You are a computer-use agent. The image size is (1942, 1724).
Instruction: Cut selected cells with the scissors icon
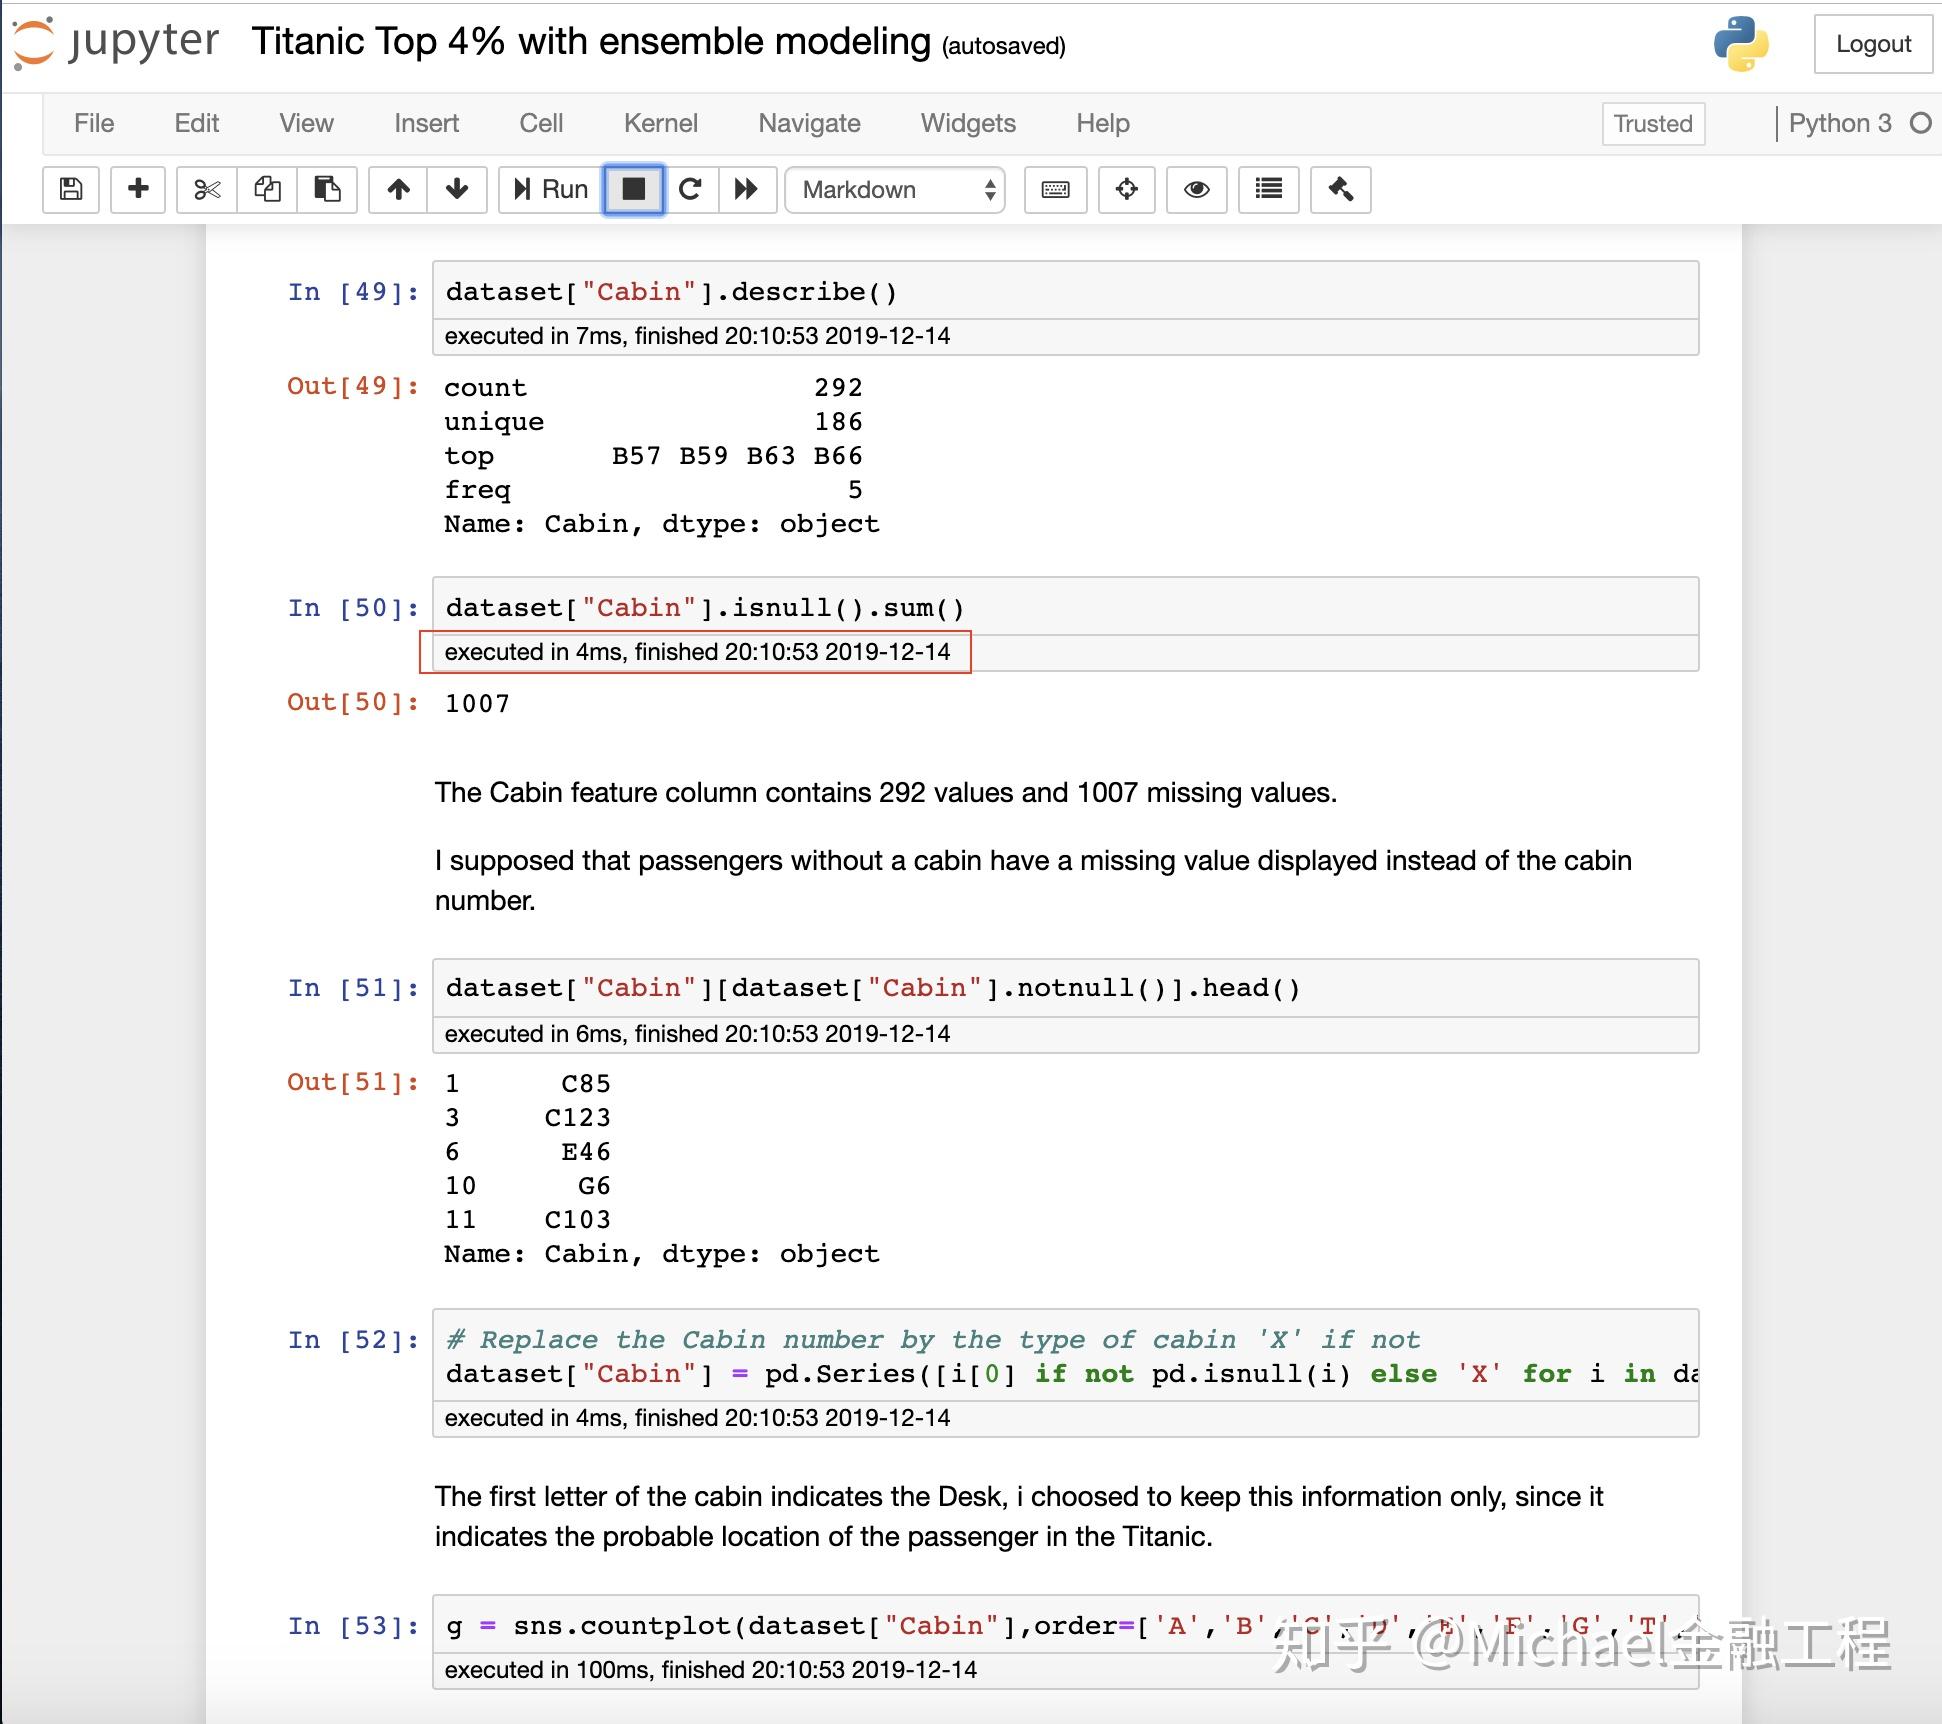(207, 189)
